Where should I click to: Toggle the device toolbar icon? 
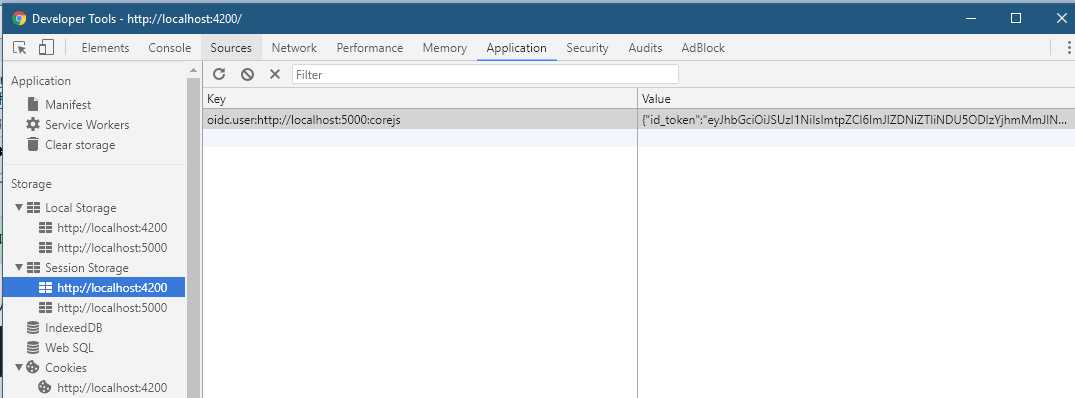(46, 48)
